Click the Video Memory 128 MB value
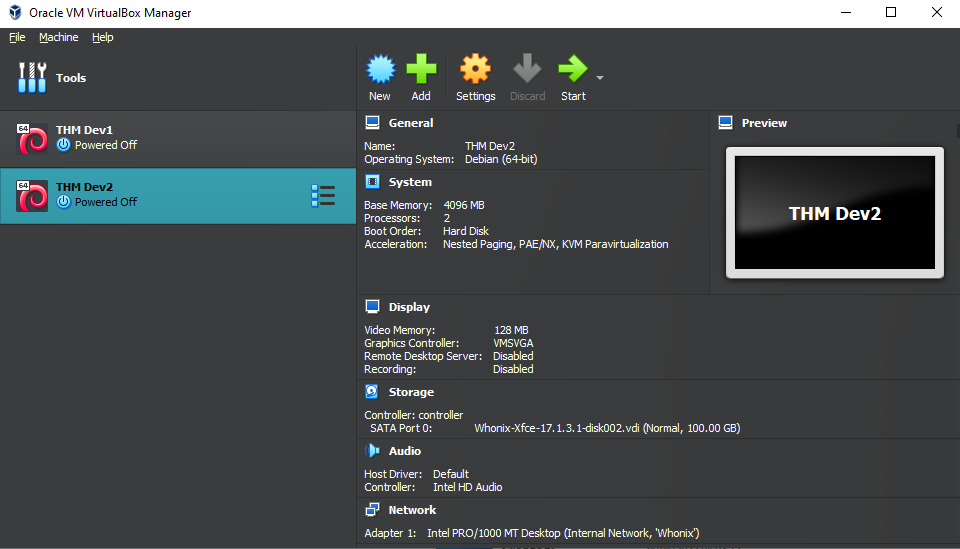Image resolution: width=960 pixels, height=549 pixels. click(511, 331)
